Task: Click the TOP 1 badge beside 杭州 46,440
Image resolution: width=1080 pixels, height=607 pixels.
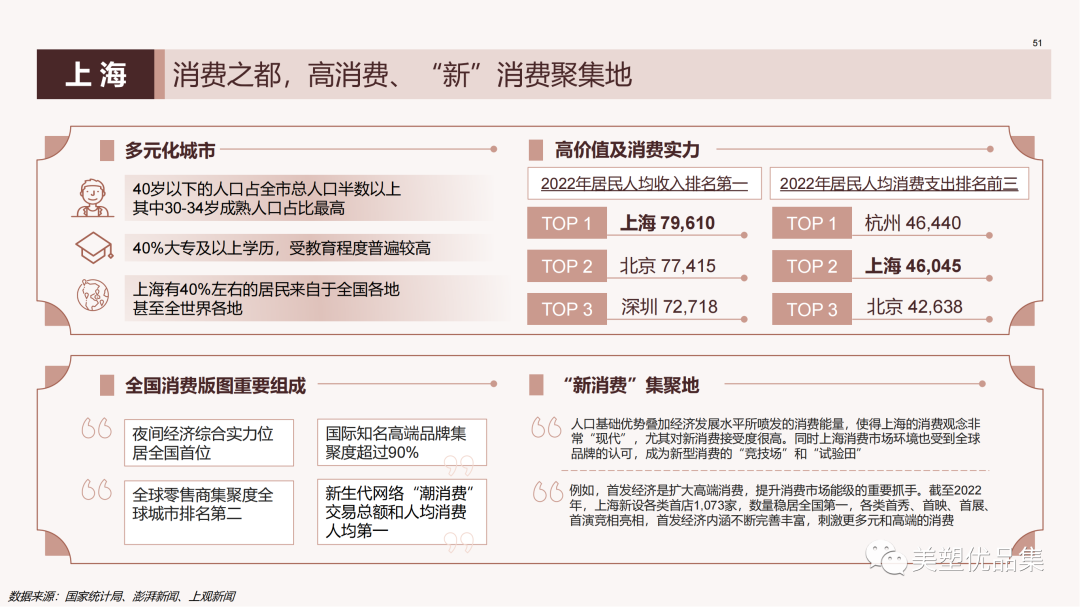Action: [812, 223]
